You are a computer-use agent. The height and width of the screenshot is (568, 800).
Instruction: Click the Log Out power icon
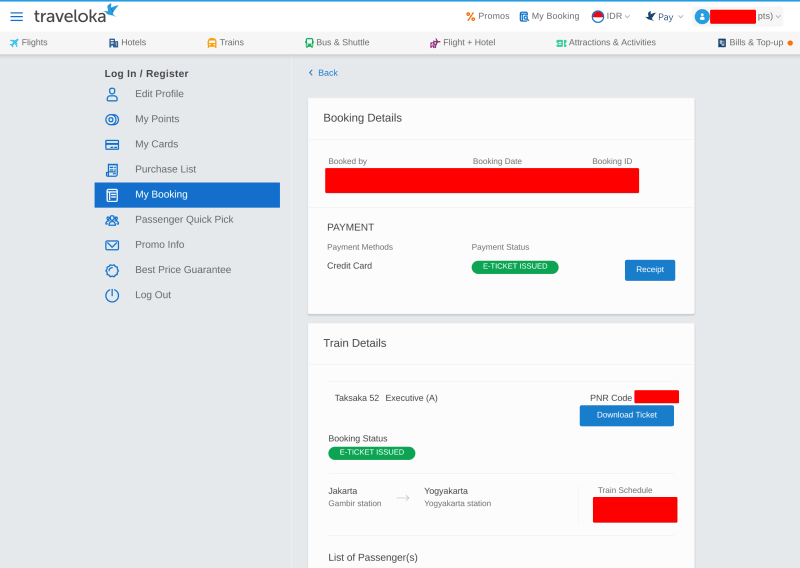[x=112, y=295]
